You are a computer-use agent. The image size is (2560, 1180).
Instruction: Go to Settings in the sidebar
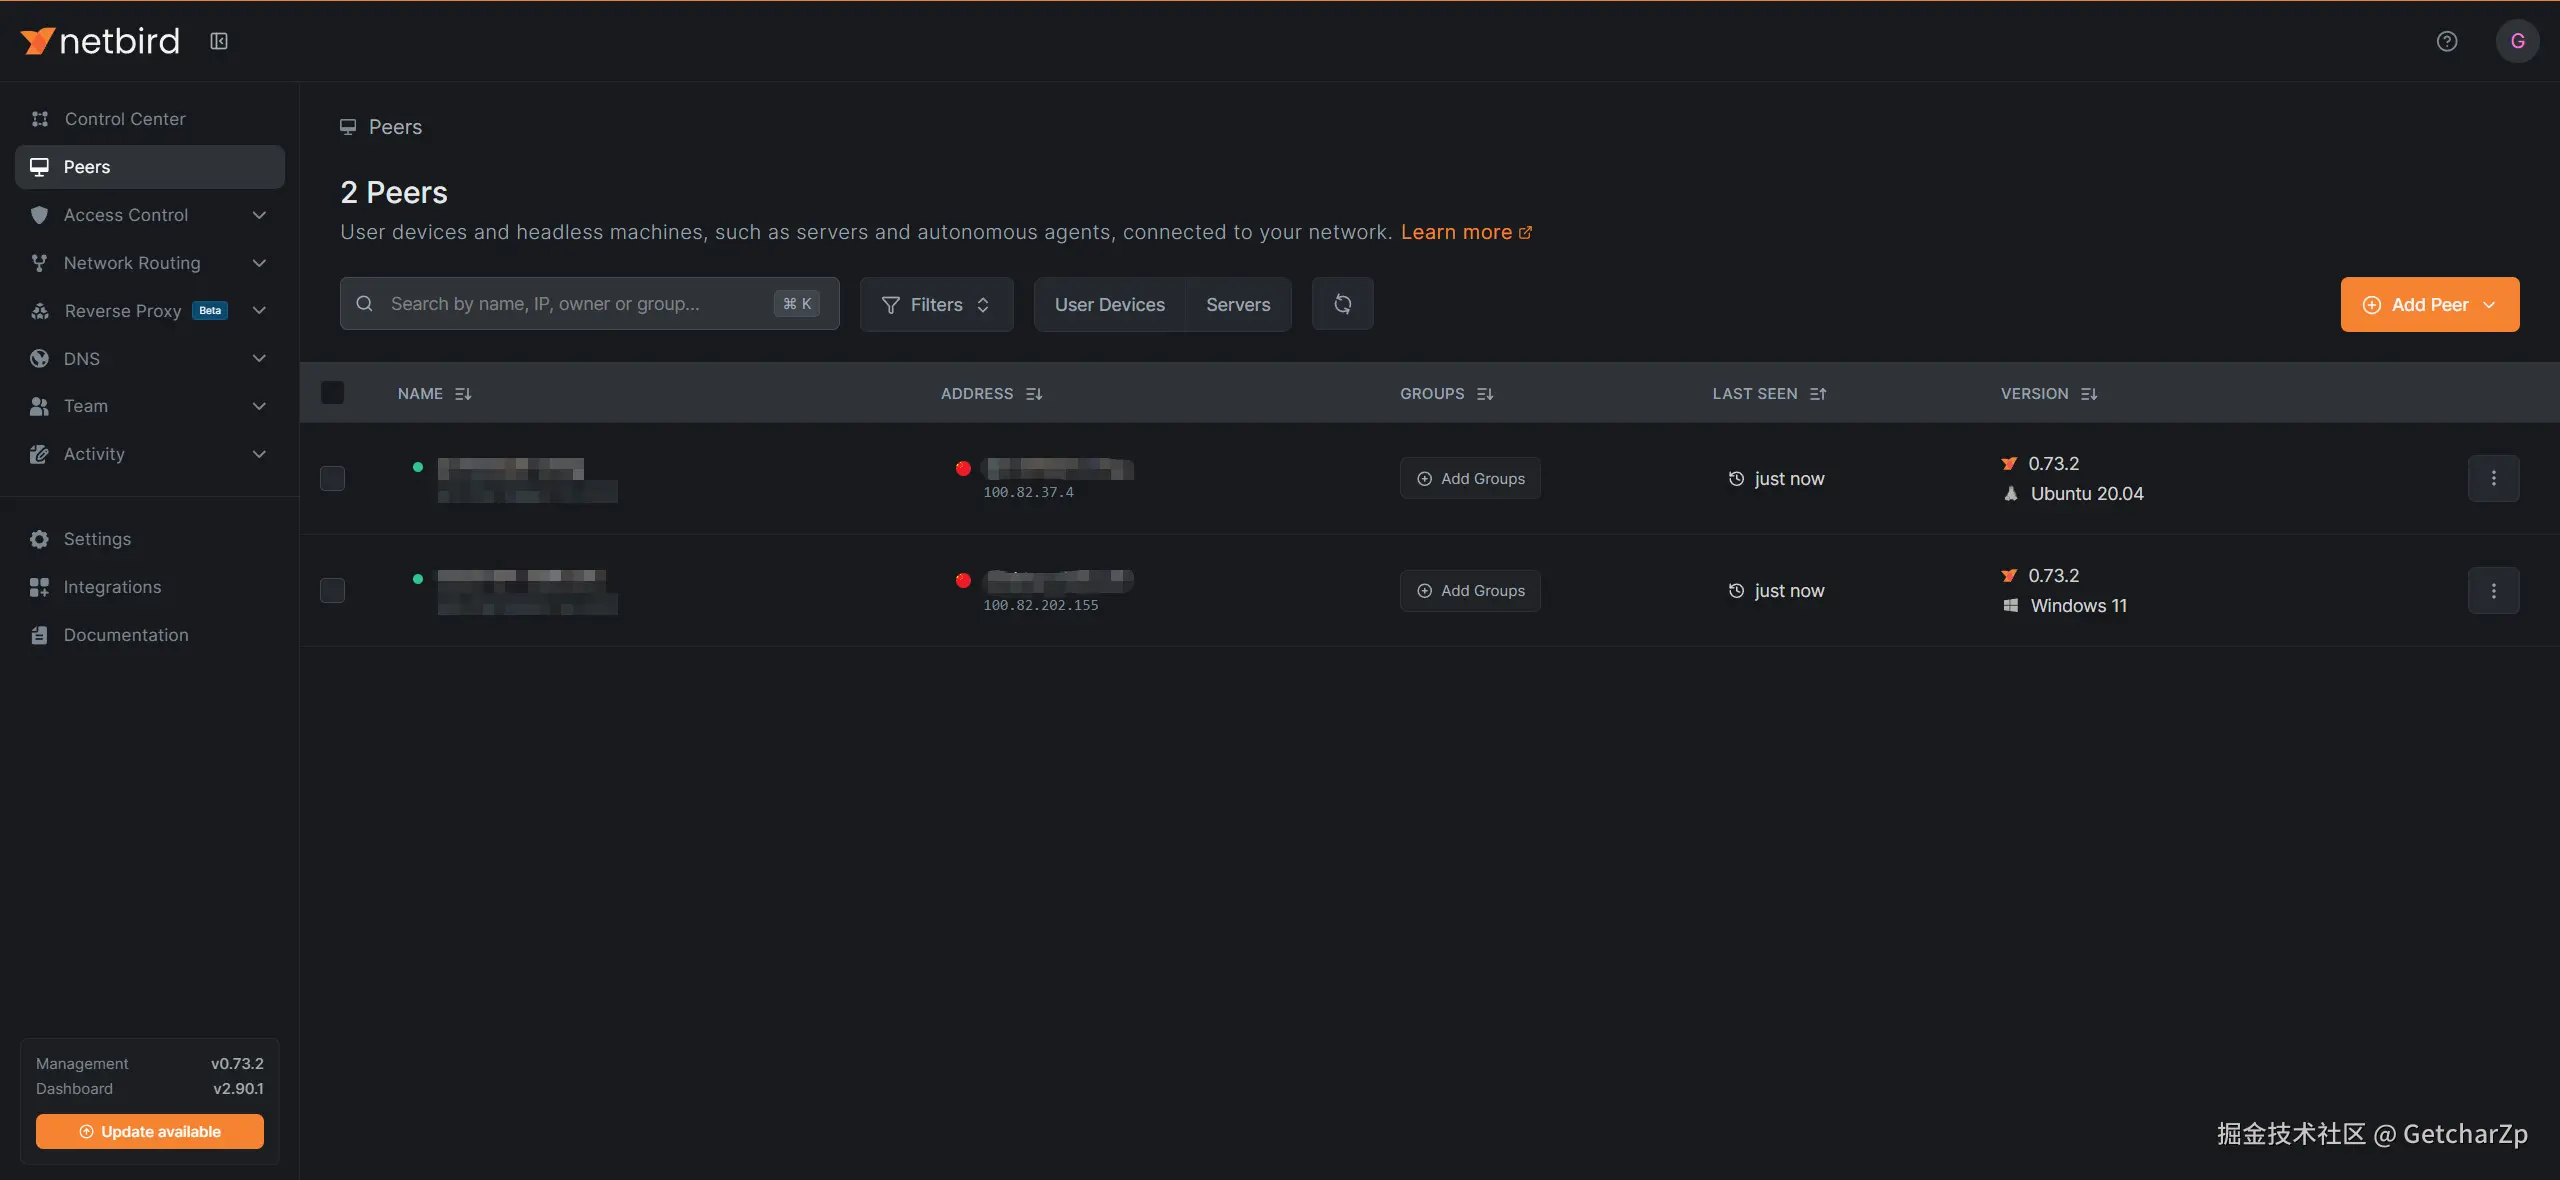(150, 539)
